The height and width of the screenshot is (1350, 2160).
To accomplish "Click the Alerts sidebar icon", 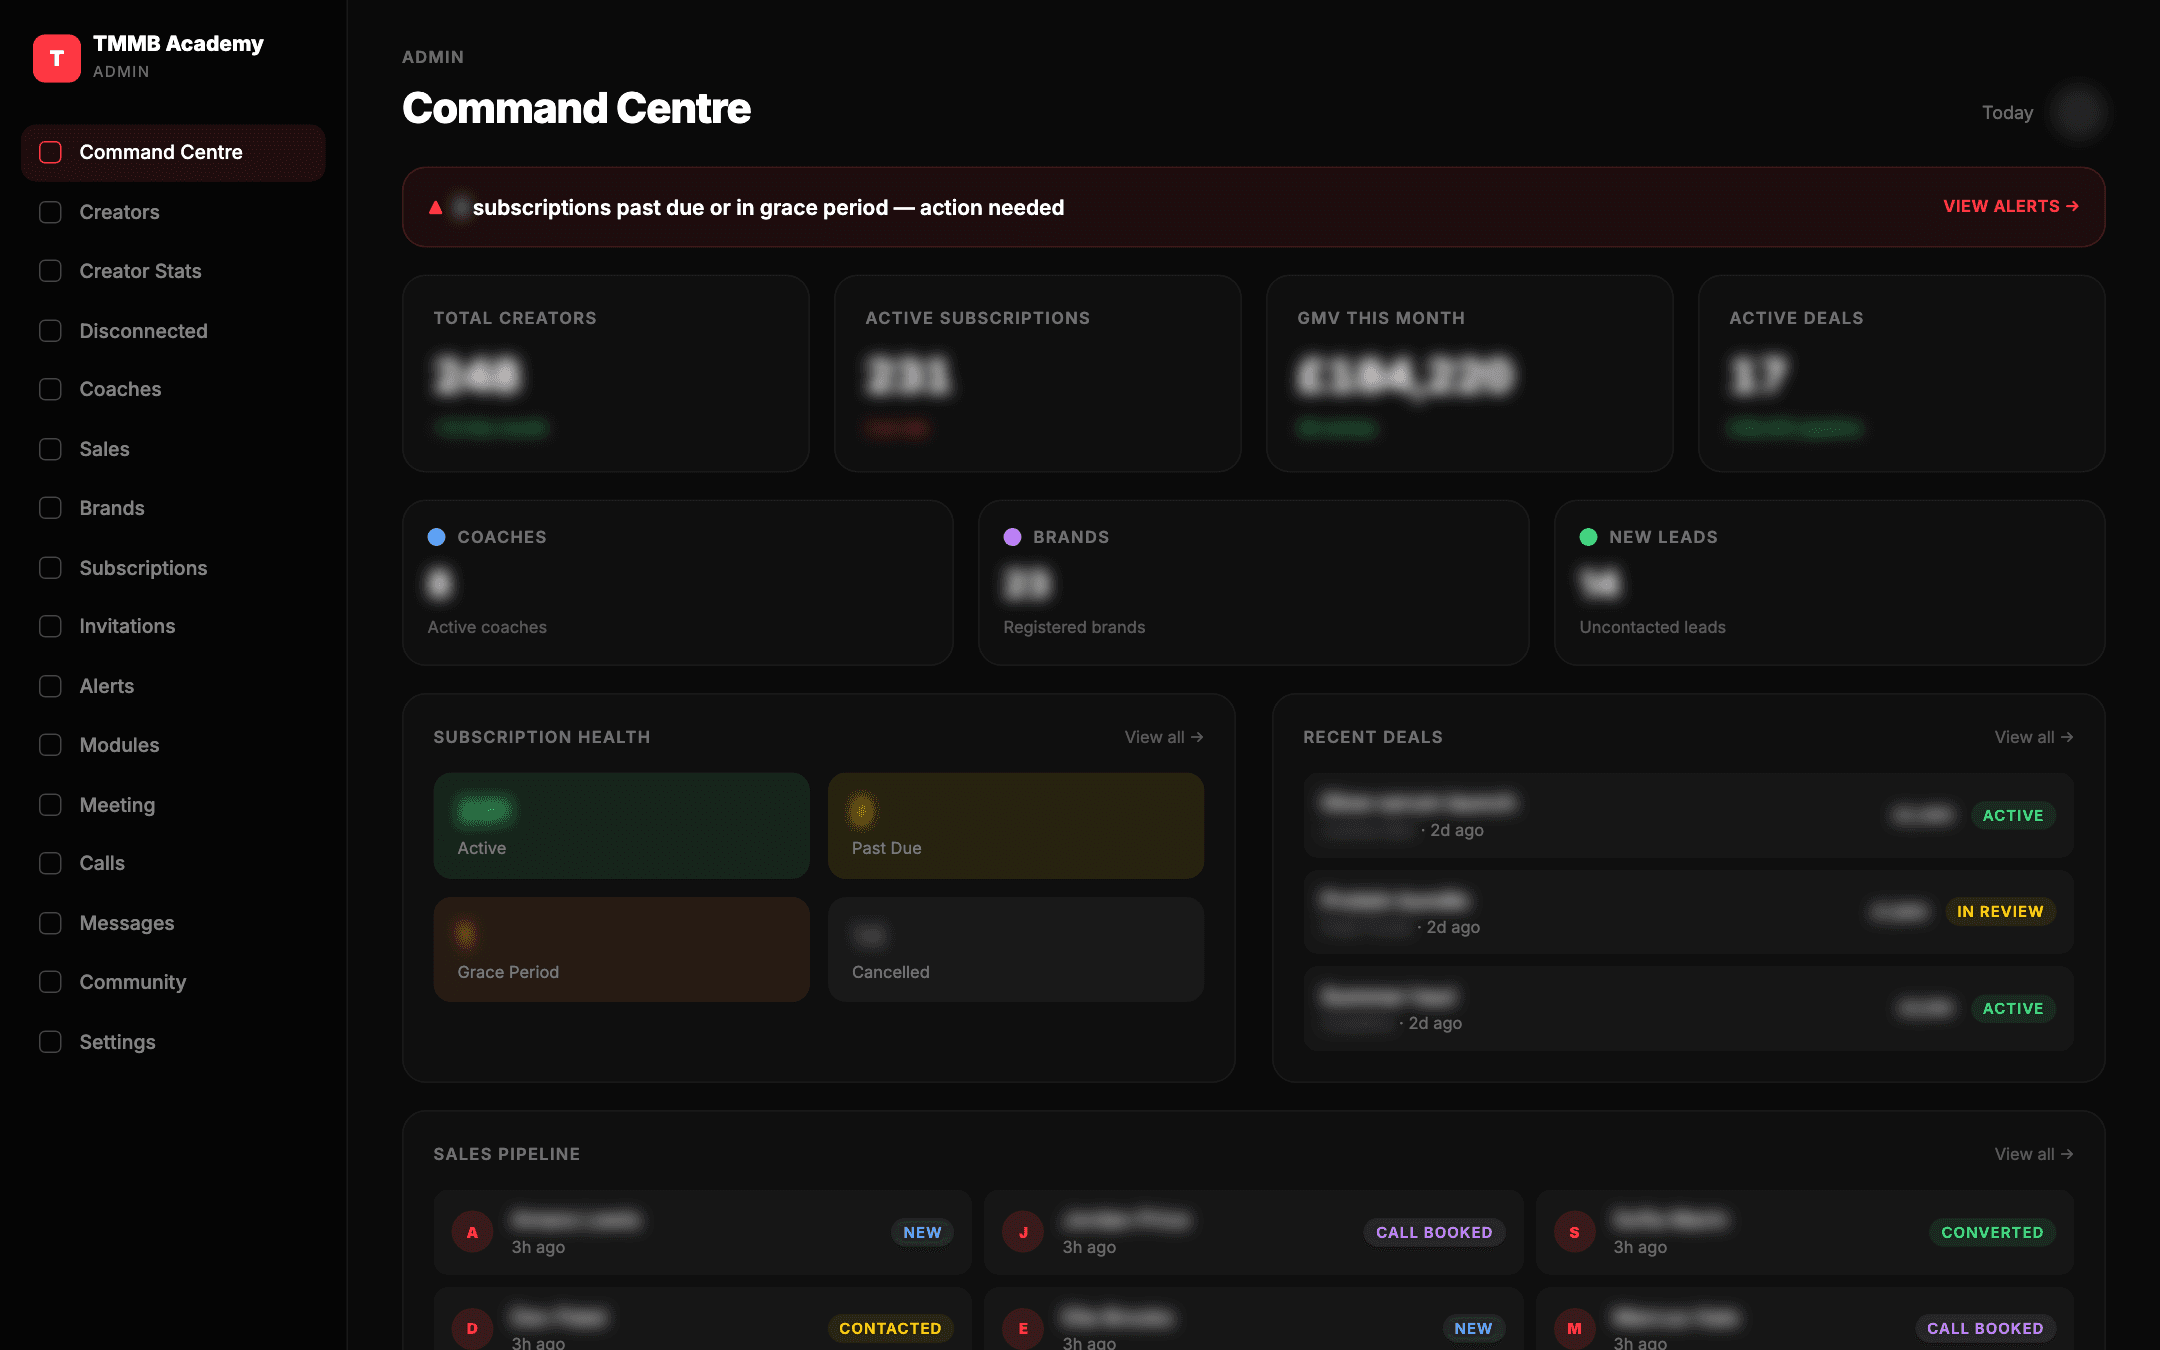I will pyautogui.click(x=50, y=686).
